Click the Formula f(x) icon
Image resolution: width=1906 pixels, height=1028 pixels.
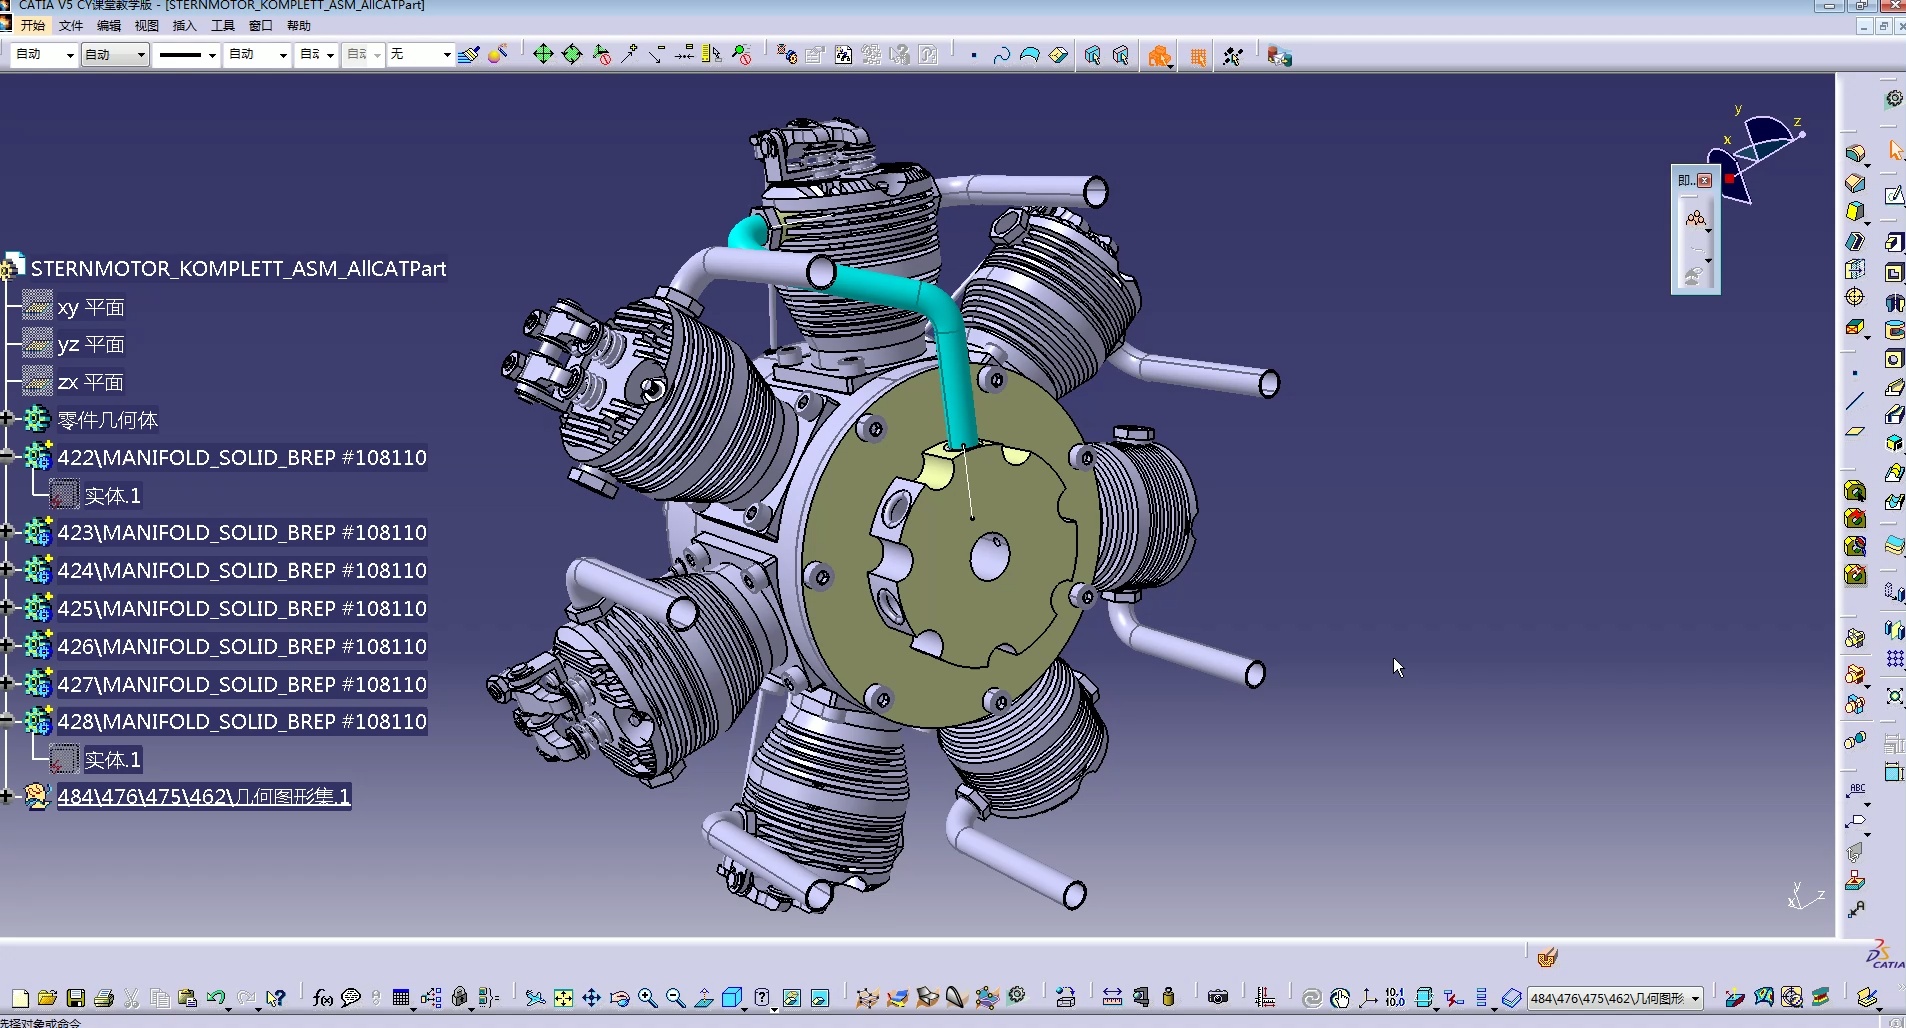(322, 998)
